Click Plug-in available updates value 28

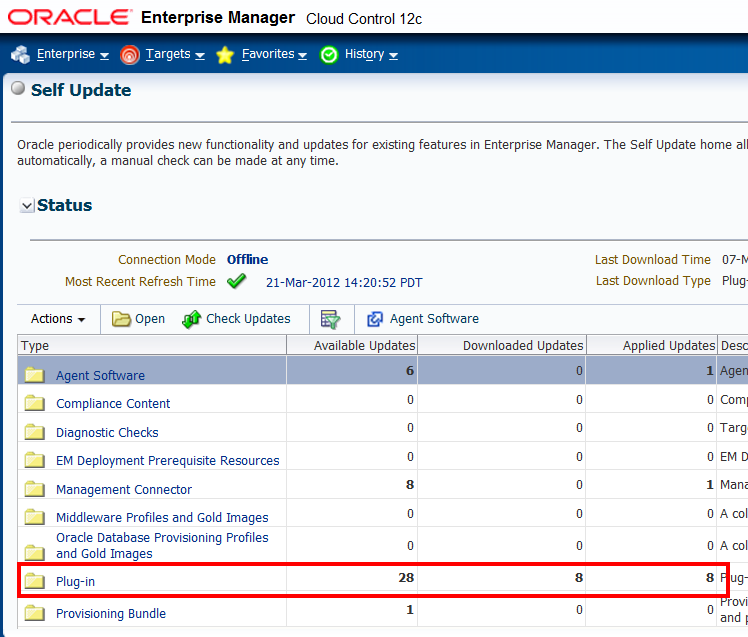point(406,578)
